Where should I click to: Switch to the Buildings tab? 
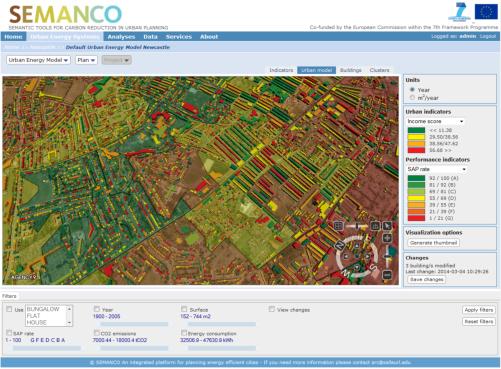(x=351, y=70)
